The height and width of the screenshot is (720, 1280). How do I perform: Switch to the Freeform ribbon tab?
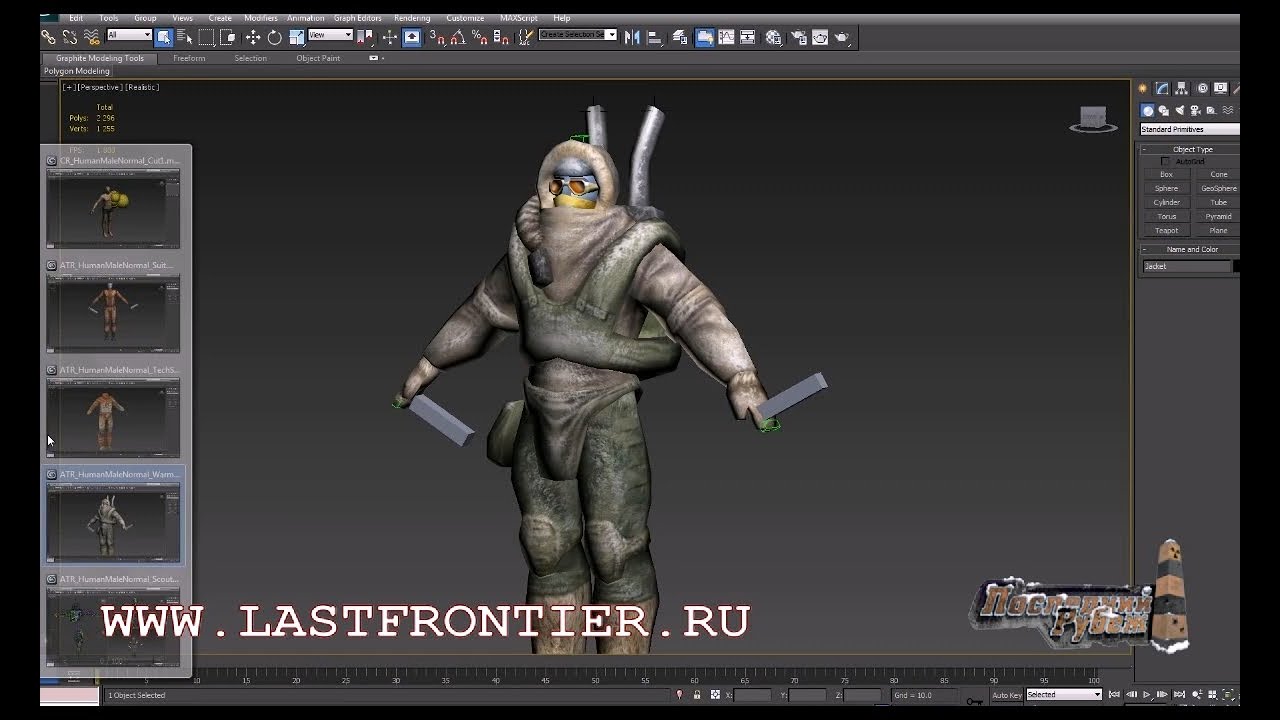189,58
